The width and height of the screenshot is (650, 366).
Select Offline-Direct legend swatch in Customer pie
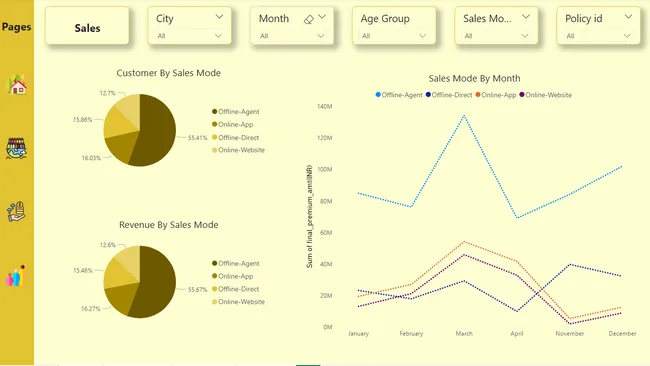tap(214, 137)
